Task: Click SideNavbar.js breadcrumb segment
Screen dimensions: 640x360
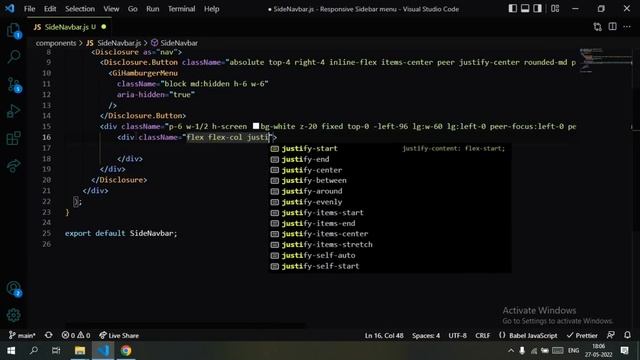Action: click(114, 43)
